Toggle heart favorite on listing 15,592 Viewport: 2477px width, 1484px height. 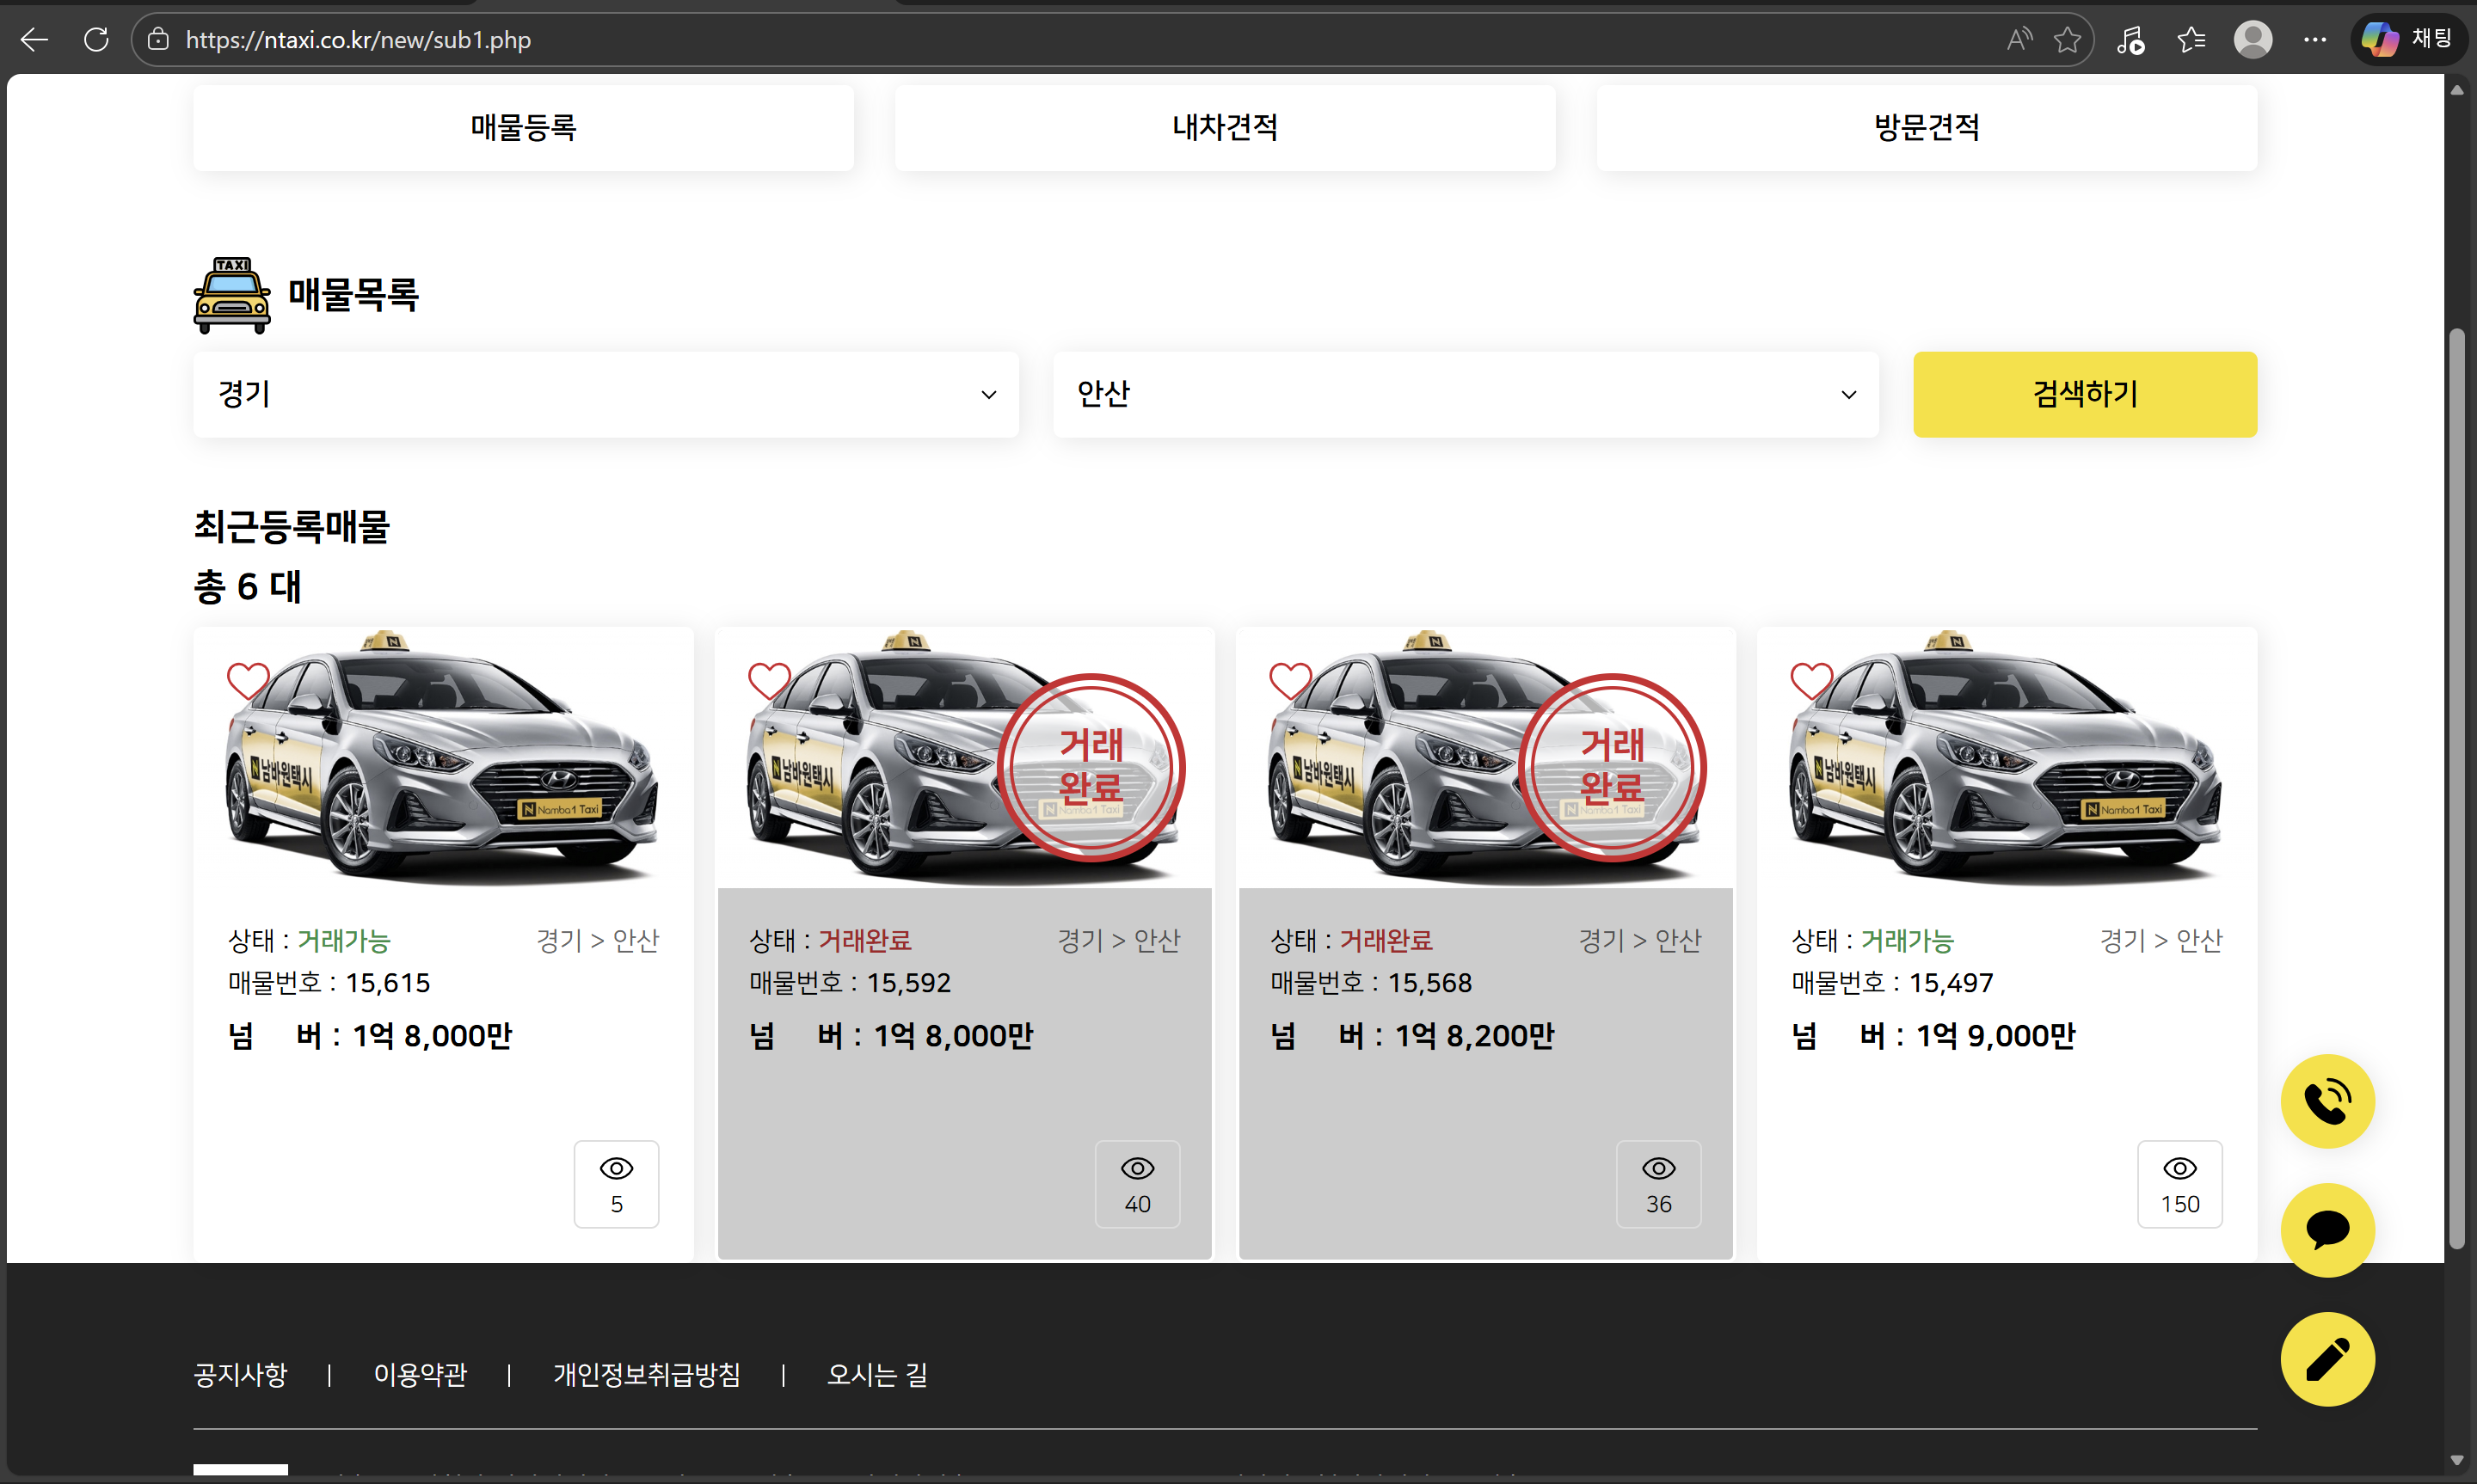point(769,681)
